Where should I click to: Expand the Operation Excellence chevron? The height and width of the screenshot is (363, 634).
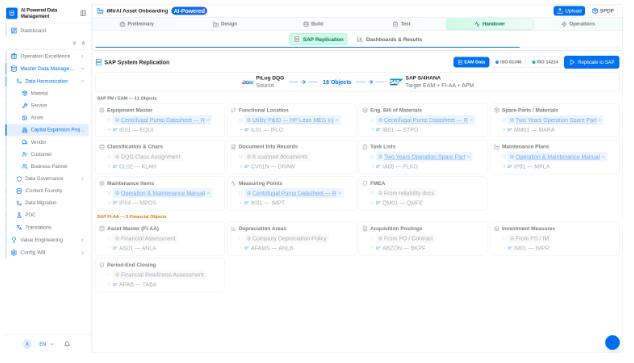[x=82, y=56]
